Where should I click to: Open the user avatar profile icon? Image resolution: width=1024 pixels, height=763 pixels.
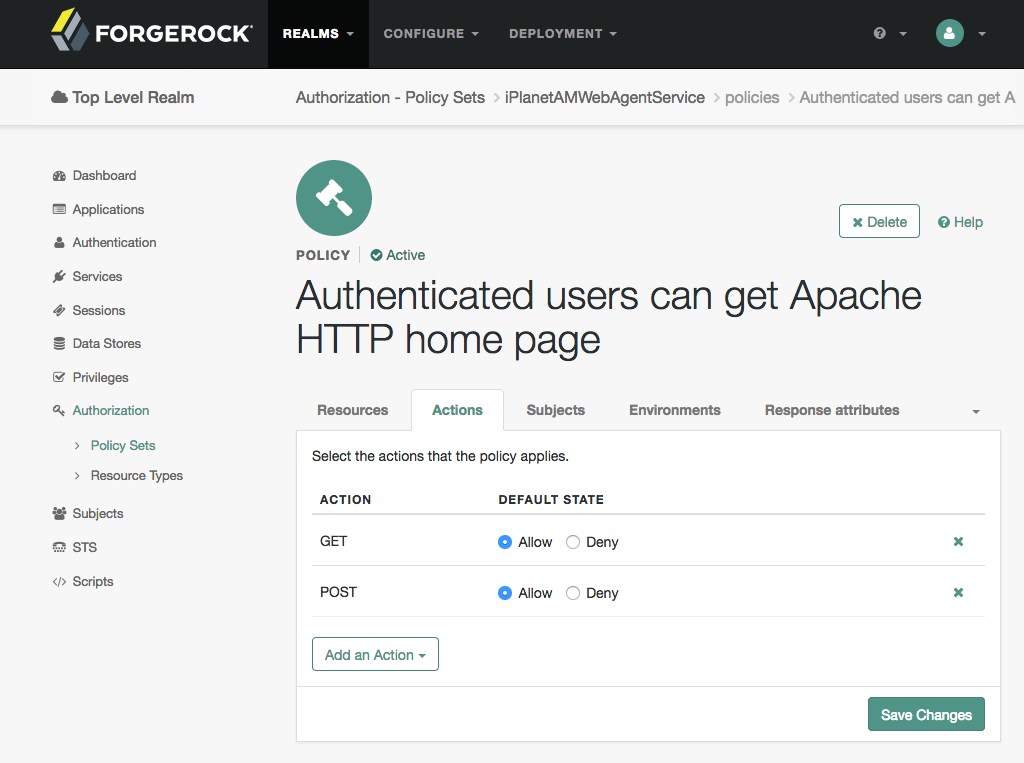tap(950, 33)
